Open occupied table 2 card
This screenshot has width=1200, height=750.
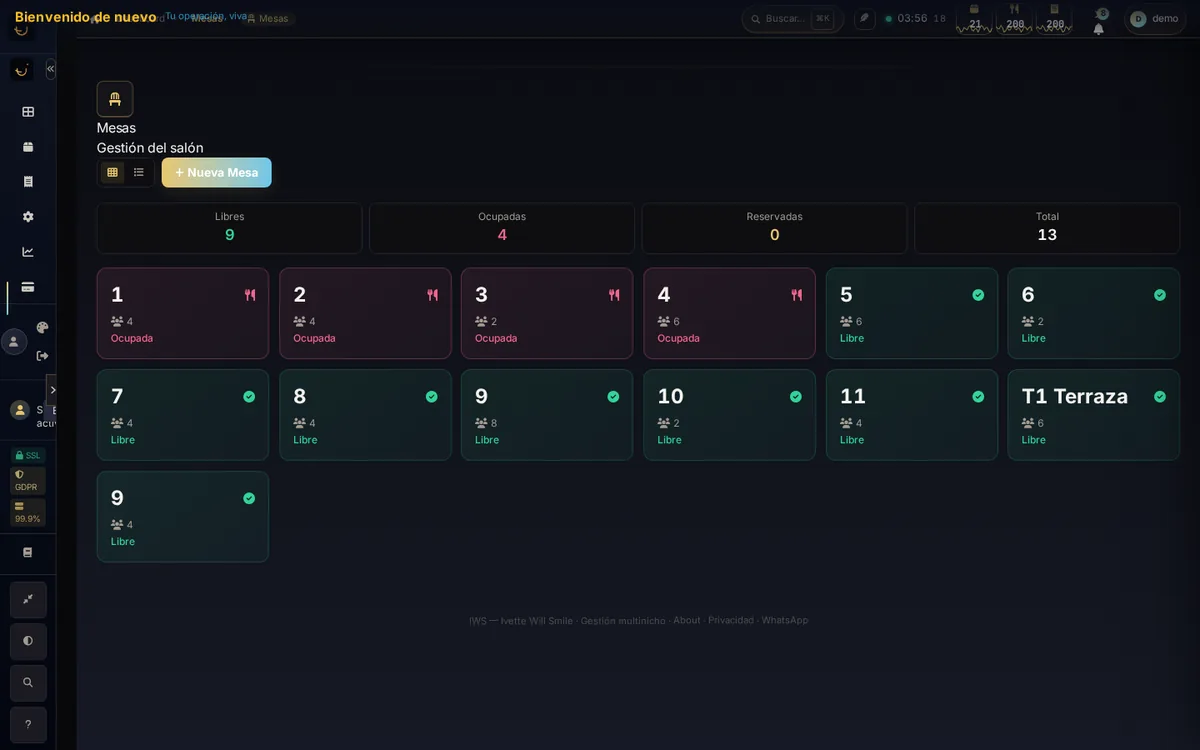coord(365,313)
